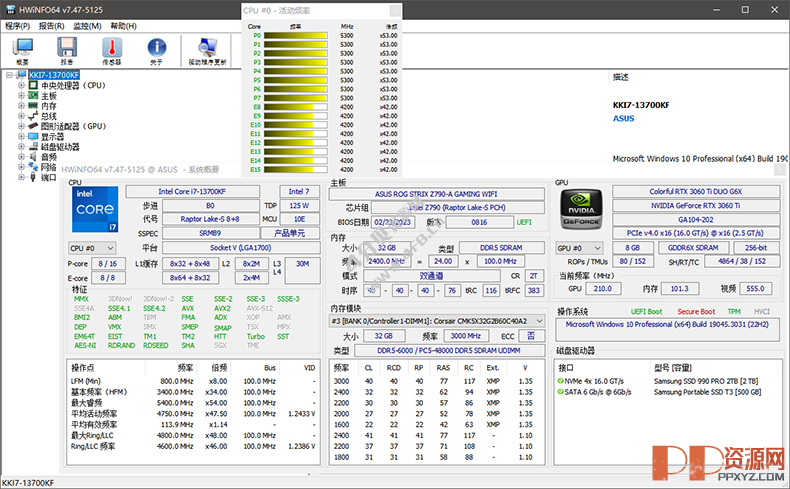790x489 pixels.
Task: Select the 网络 tree item
Action: pyautogui.click(x=48, y=167)
